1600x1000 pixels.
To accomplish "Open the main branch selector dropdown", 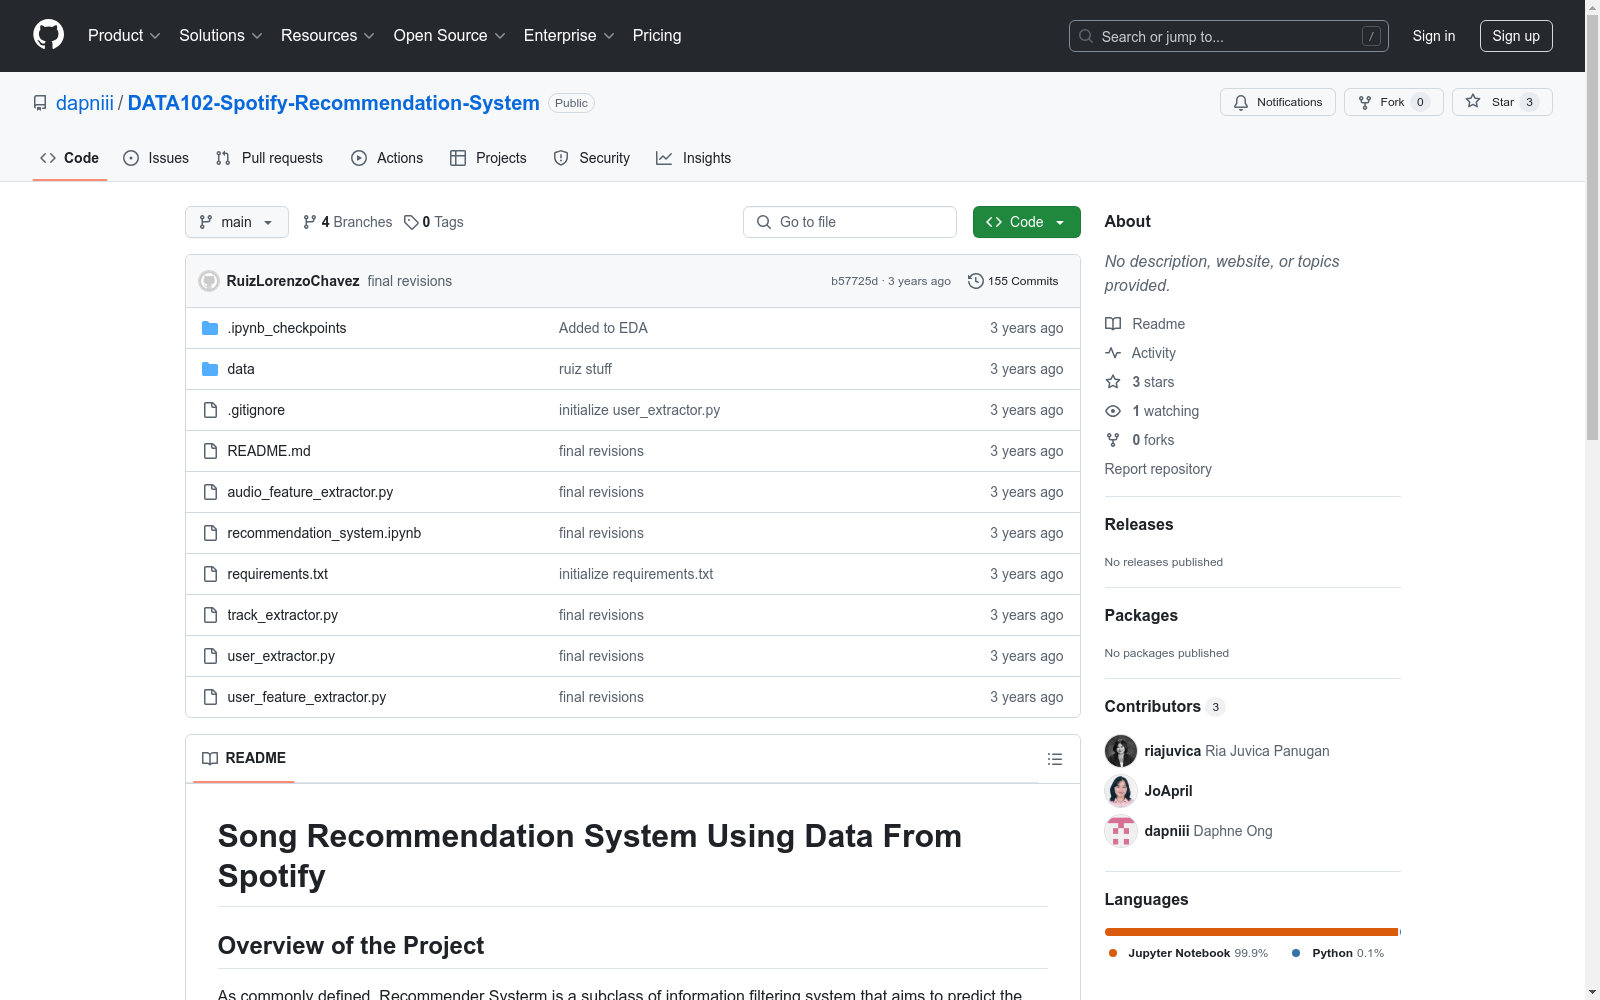I will 237,222.
